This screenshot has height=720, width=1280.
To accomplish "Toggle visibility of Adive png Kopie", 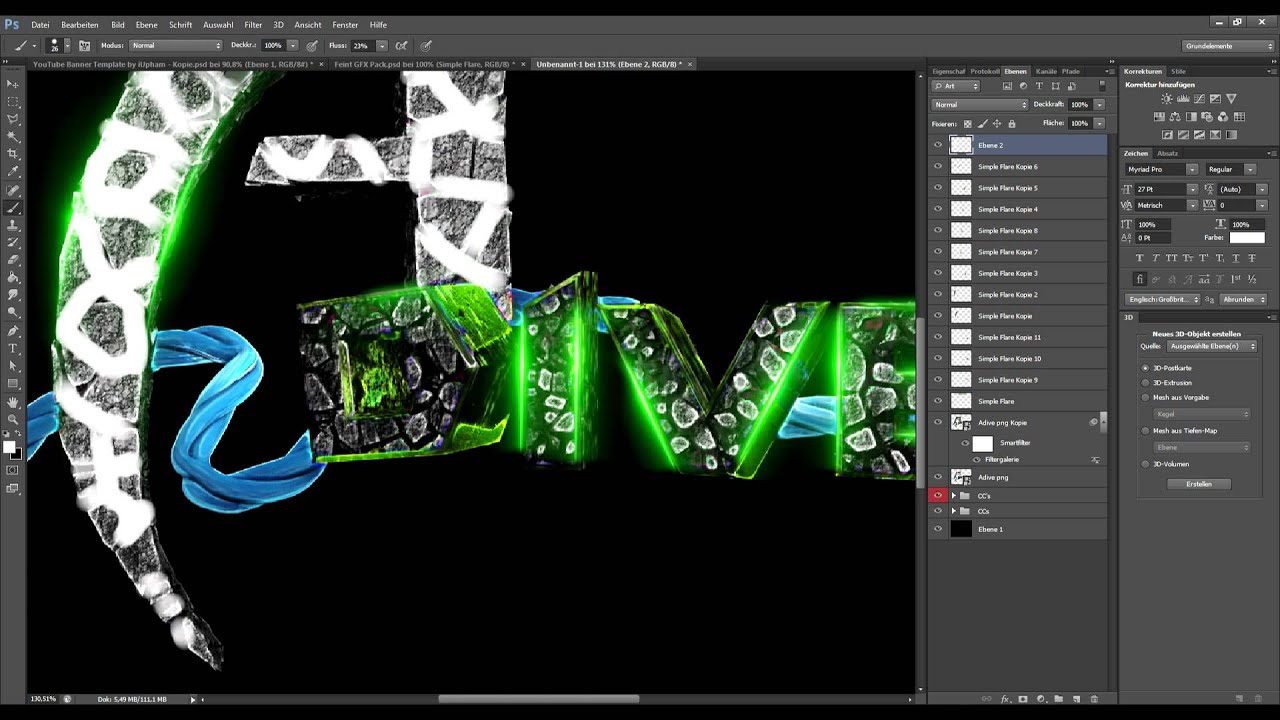I will coord(938,422).
